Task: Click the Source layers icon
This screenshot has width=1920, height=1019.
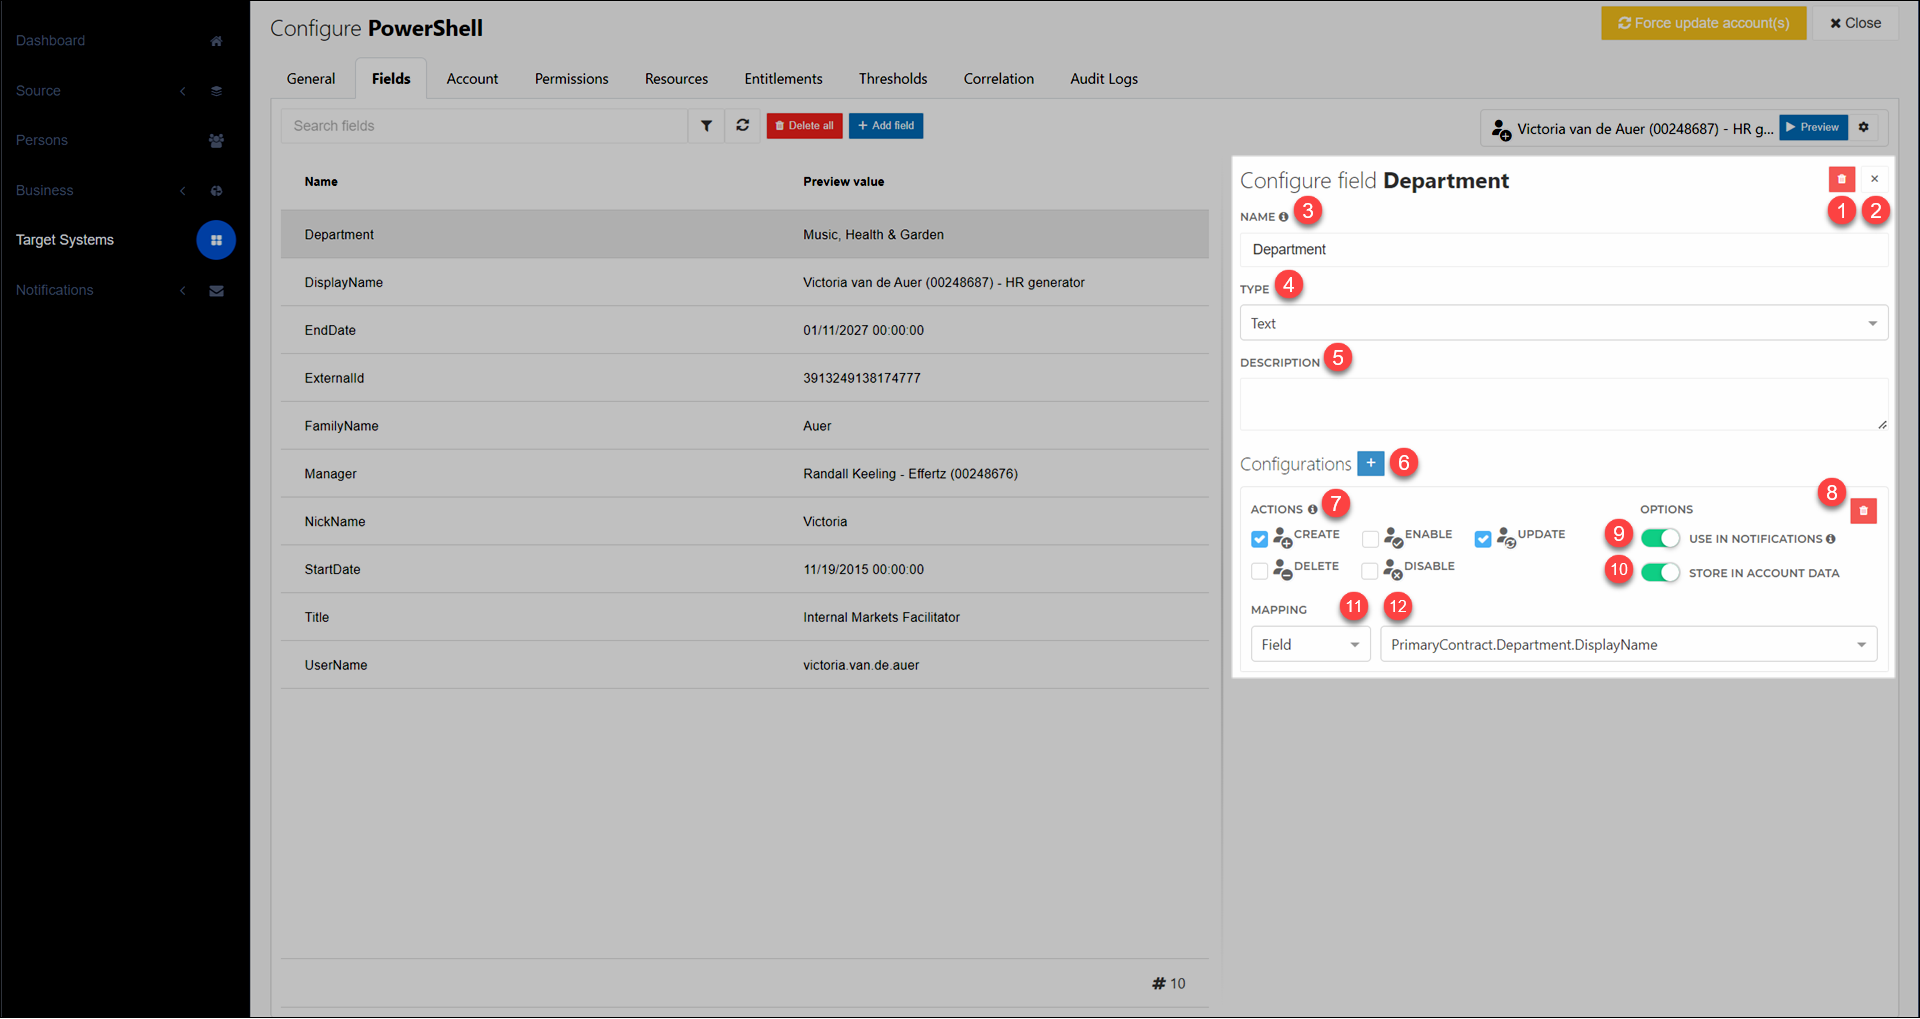Action: tap(216, 91)
